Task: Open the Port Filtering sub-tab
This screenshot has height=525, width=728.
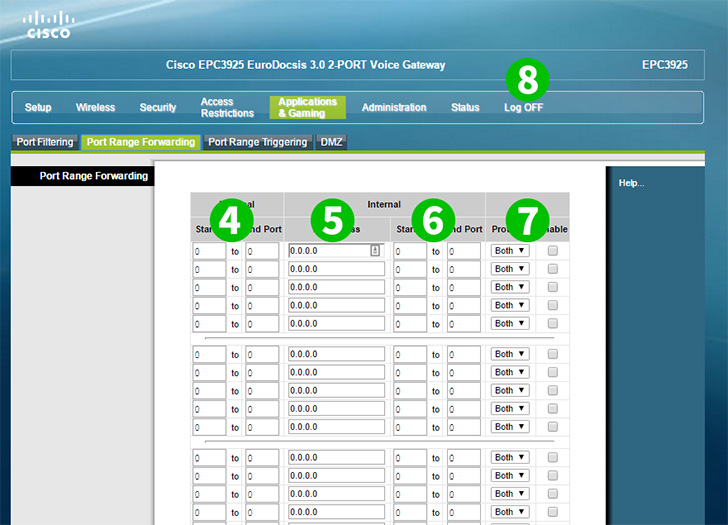Action: coord(45,142)
